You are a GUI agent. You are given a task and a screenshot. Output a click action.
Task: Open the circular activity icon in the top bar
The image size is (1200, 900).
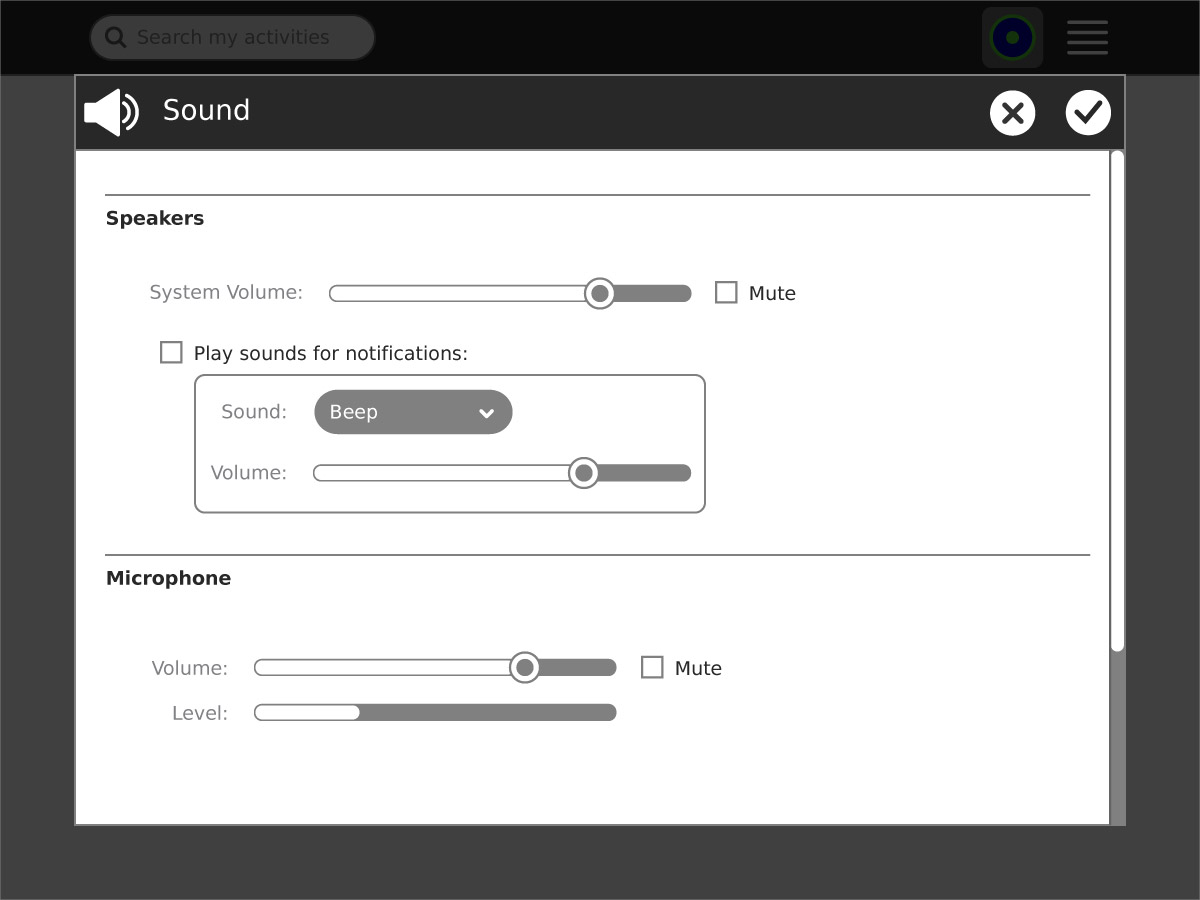coord(1012,38)
